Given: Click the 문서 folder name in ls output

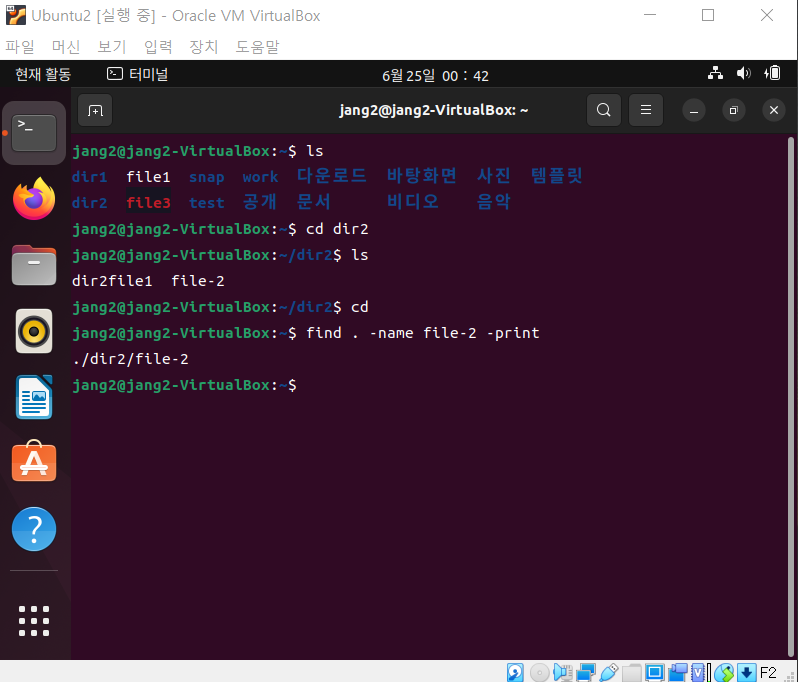Looking at the screenshot, I should click(314, 202).
